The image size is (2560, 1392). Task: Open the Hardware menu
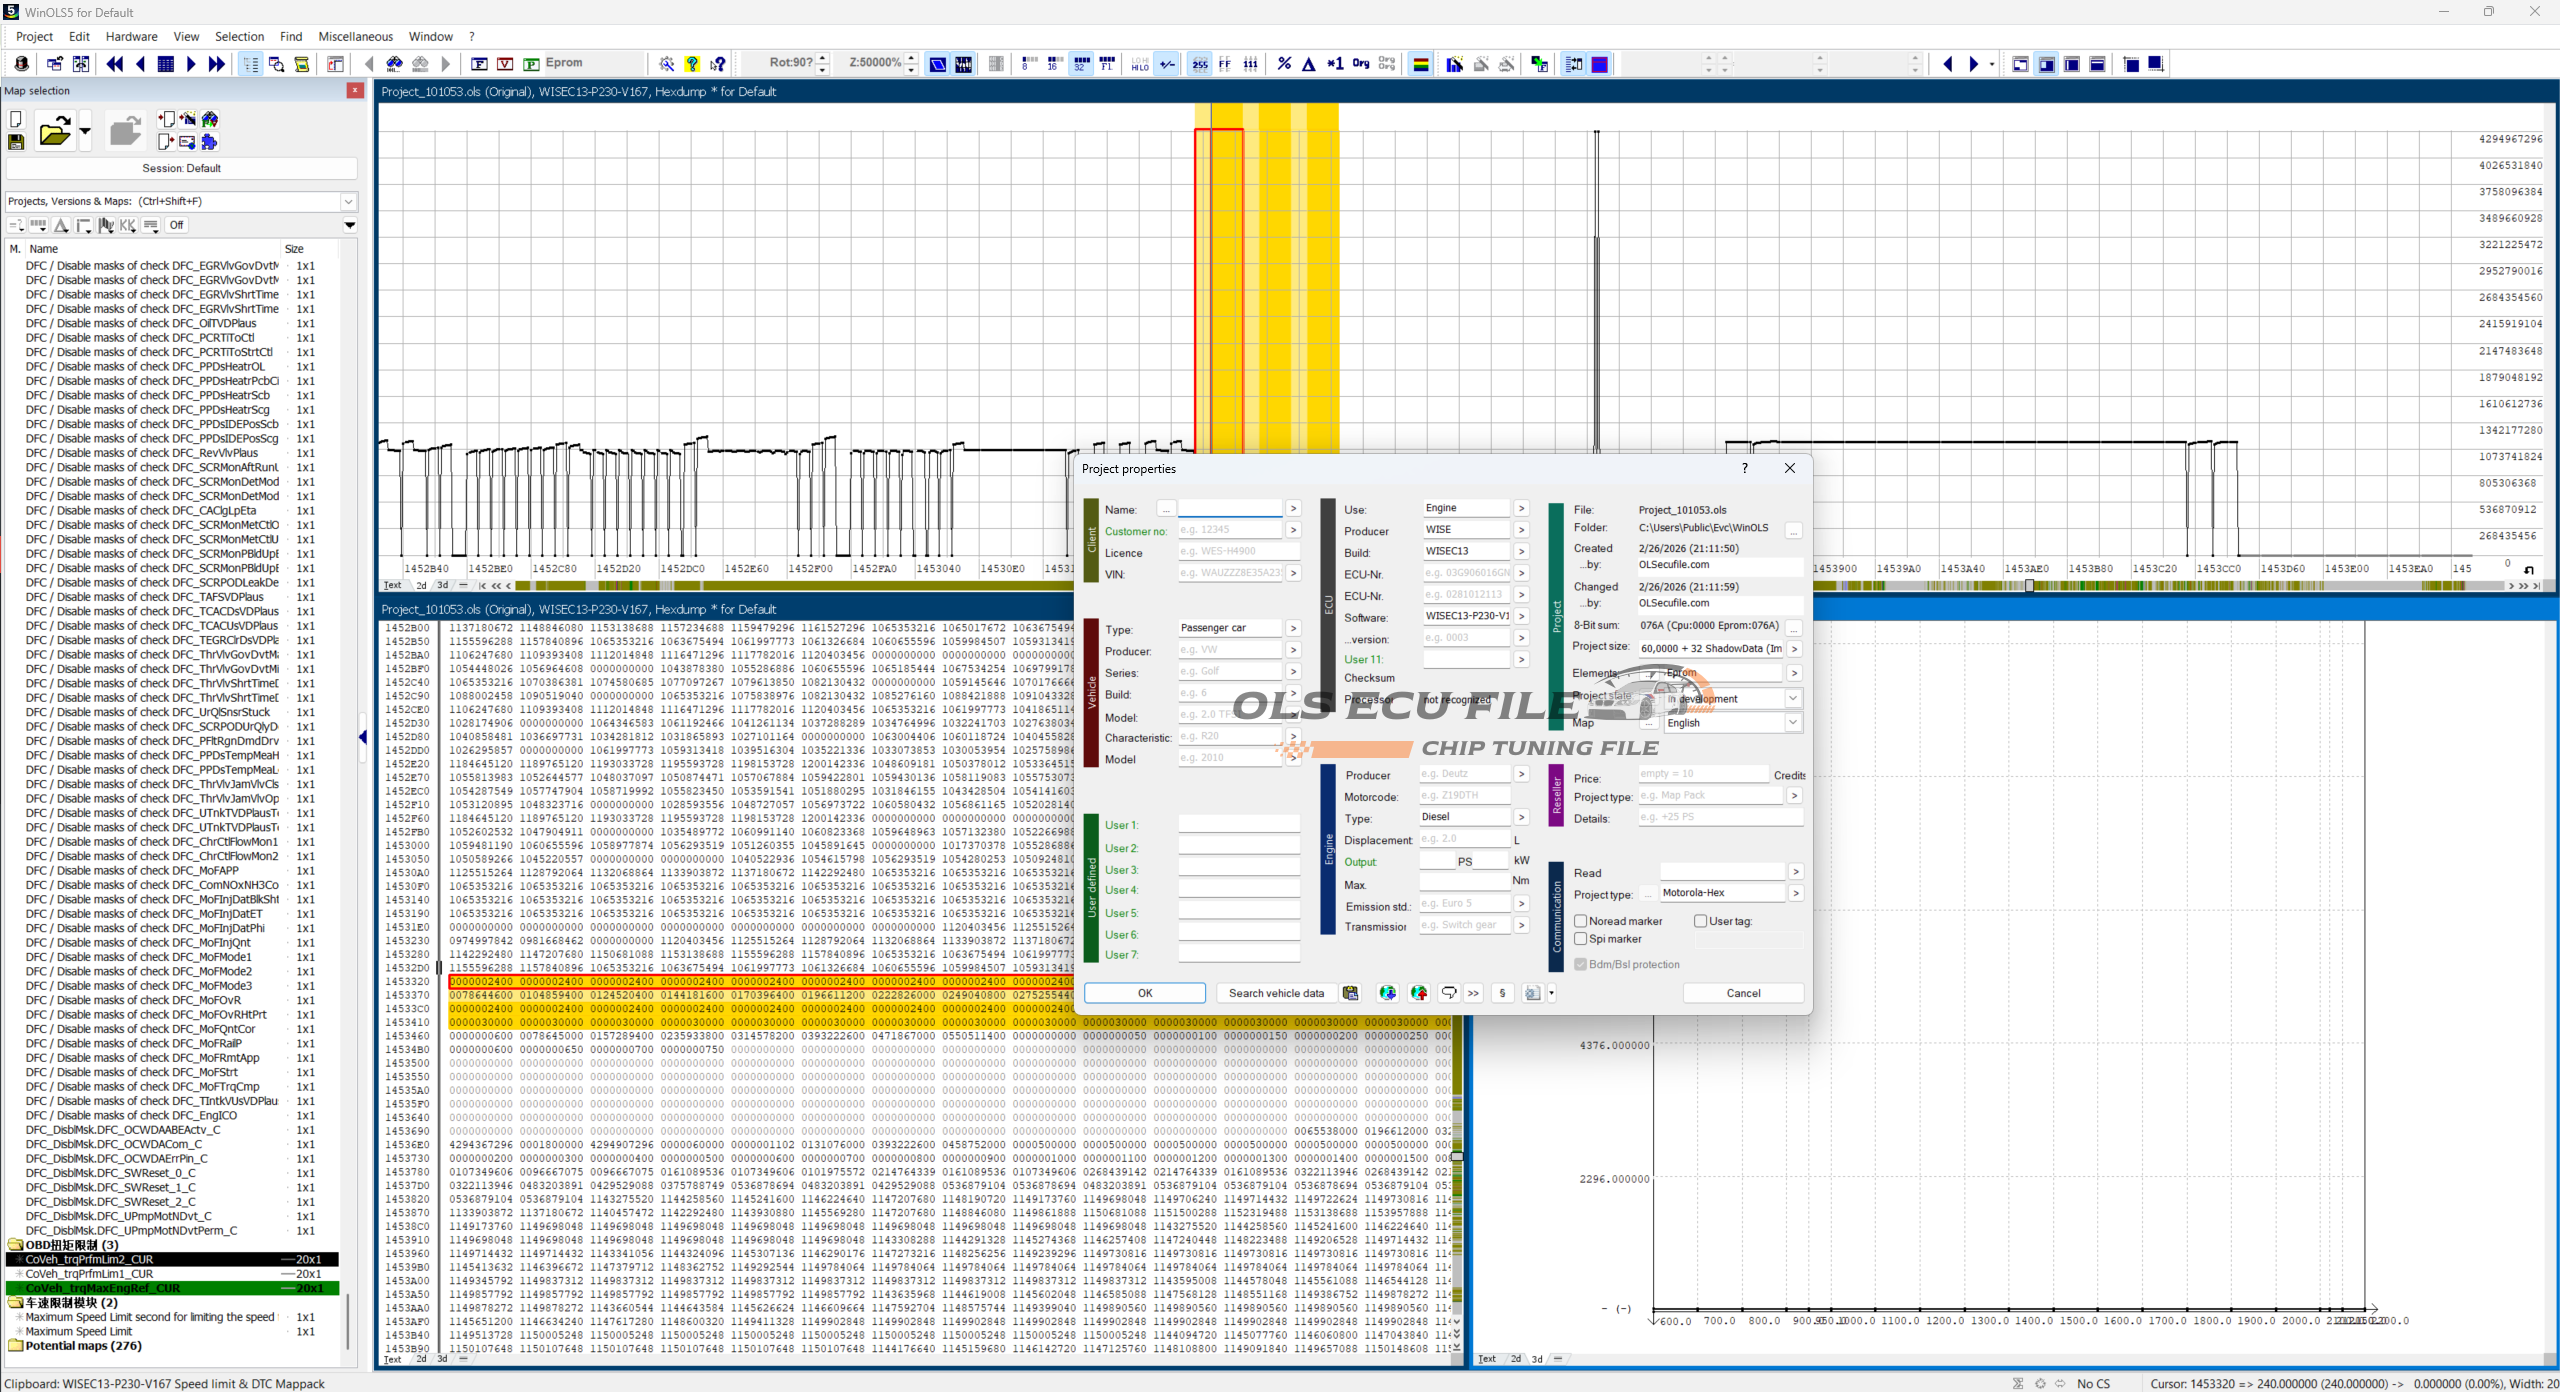coord(131,36)
